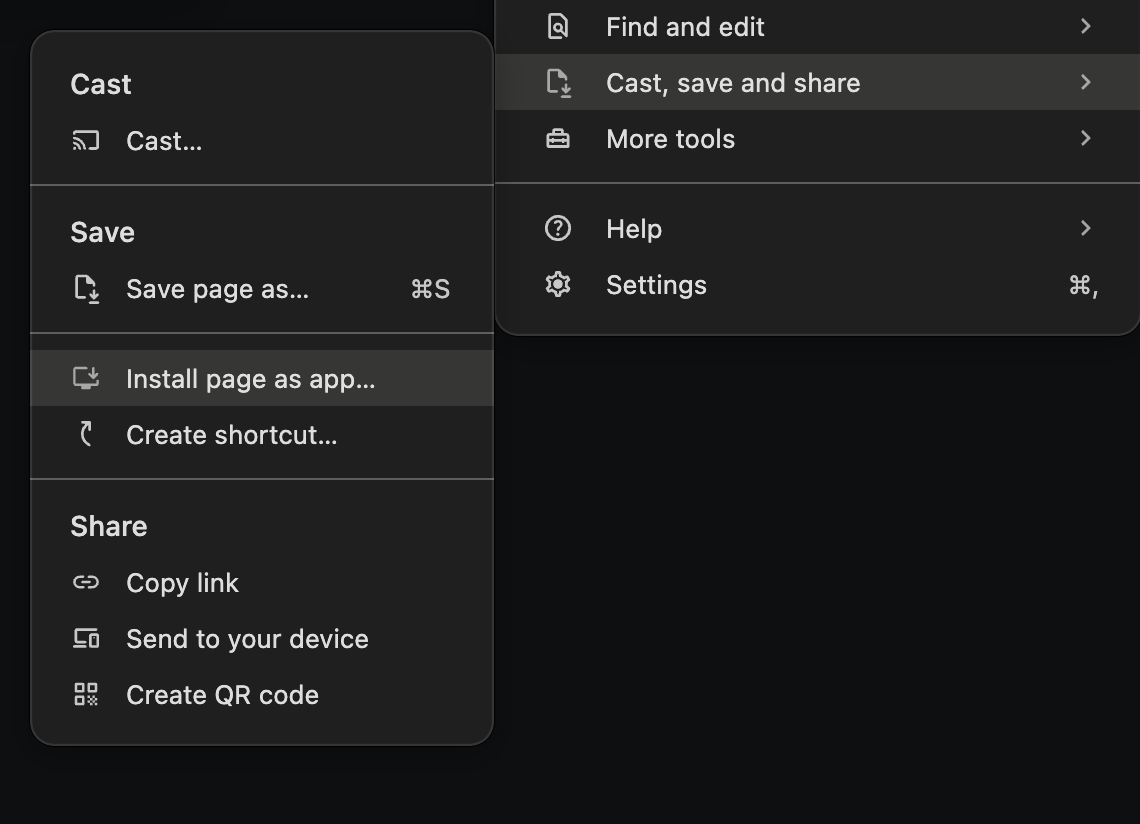This screenshot has width=1140, height=824.
Task: Click the Create QR code icon
Action: click(86, 695)
